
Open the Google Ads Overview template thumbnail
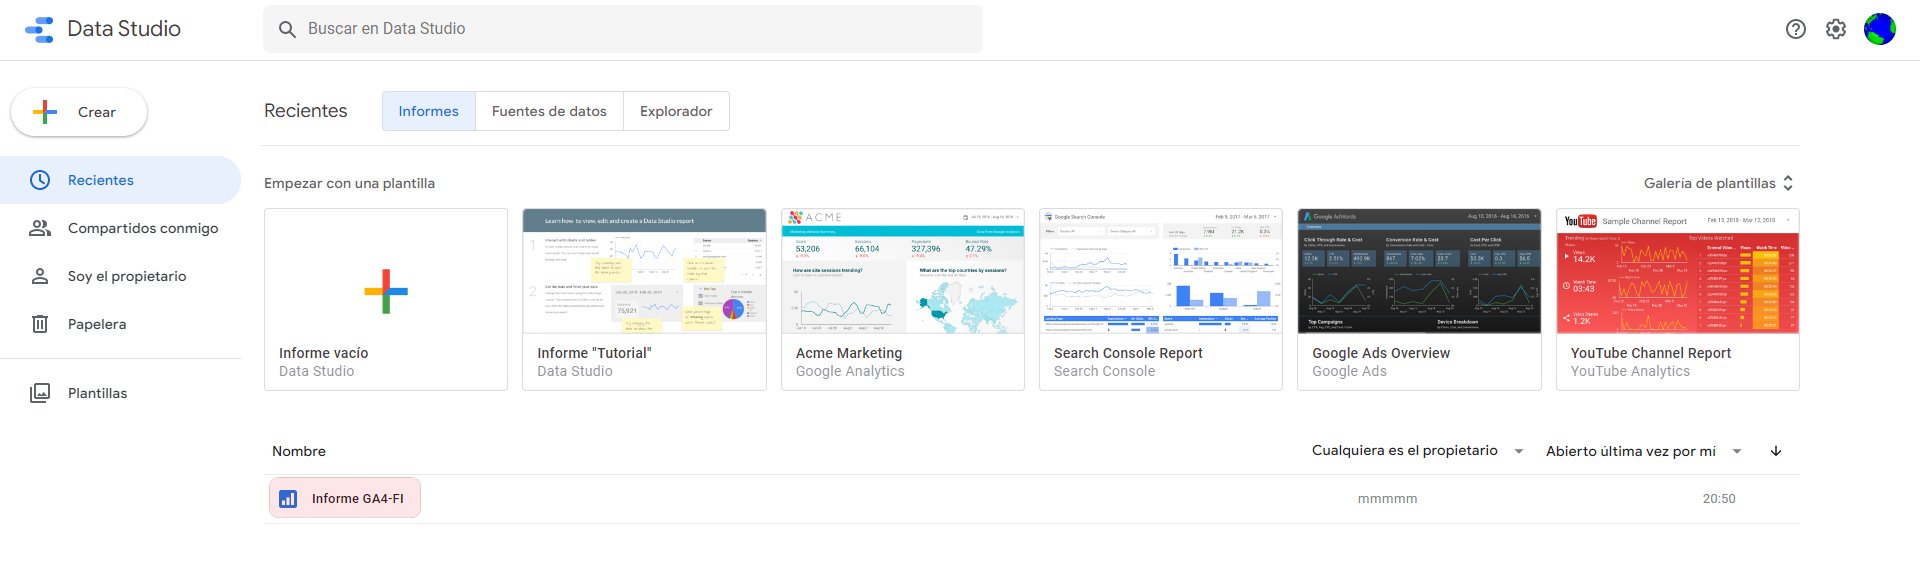[1419, 271]
